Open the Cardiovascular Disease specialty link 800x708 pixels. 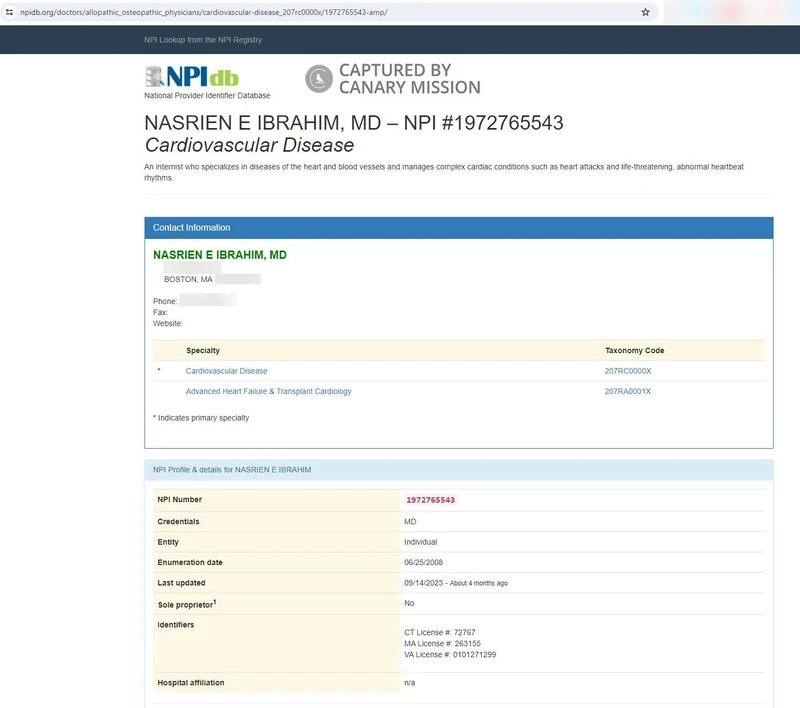point(226,371)
